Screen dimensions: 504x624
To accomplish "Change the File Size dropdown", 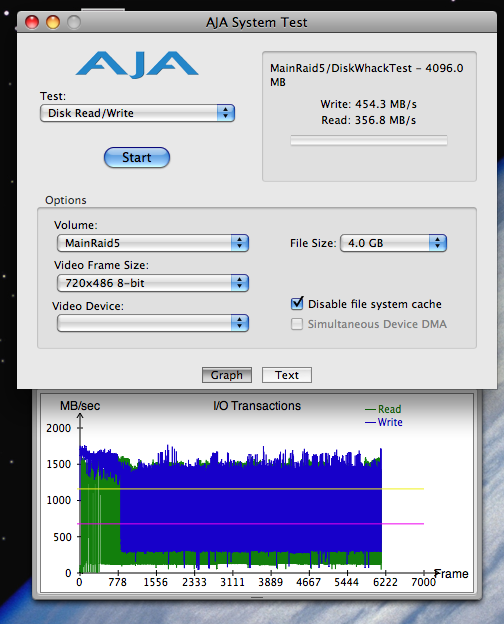I will (393, 243).
